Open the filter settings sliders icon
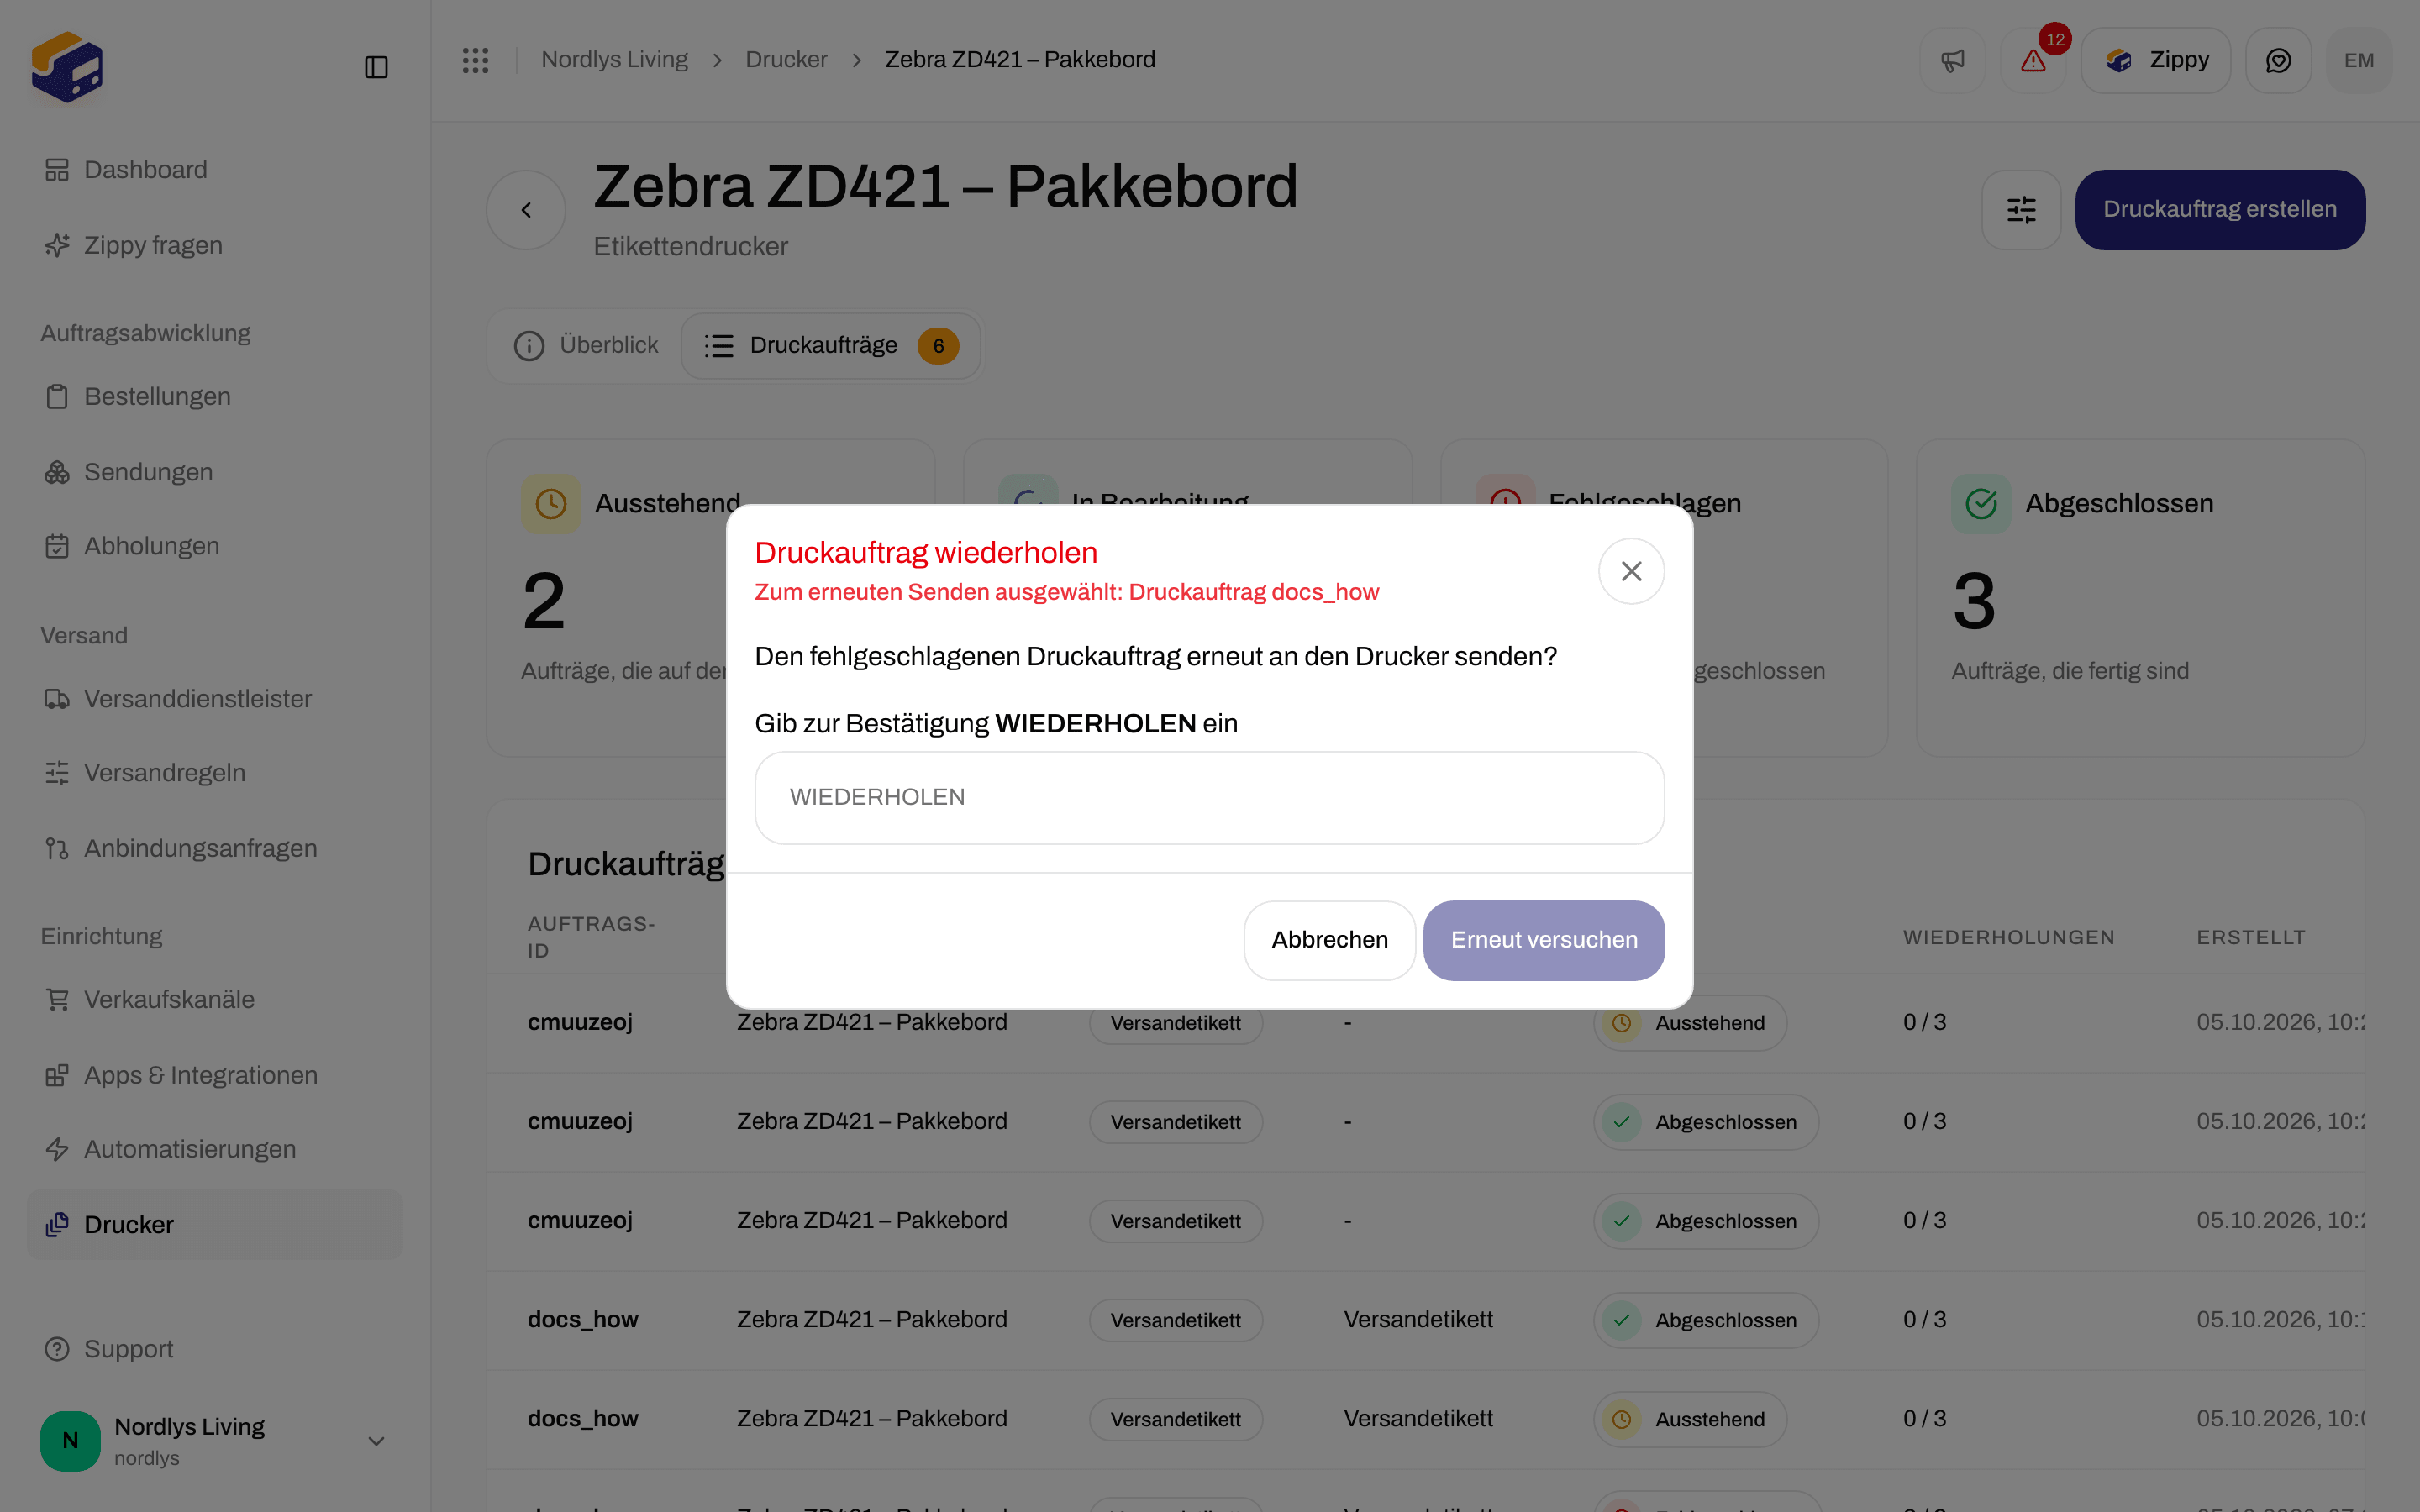Viewport: 2420px width, 1512px height. [x=2021, y=209]
